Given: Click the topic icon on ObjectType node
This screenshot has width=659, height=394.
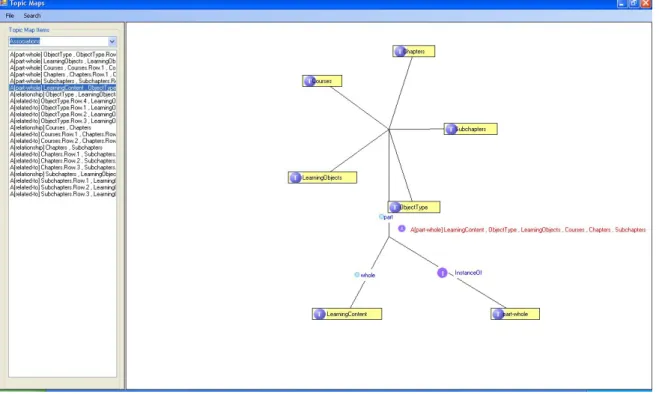Looking at the screenshot, I should (x=395, y=207).
